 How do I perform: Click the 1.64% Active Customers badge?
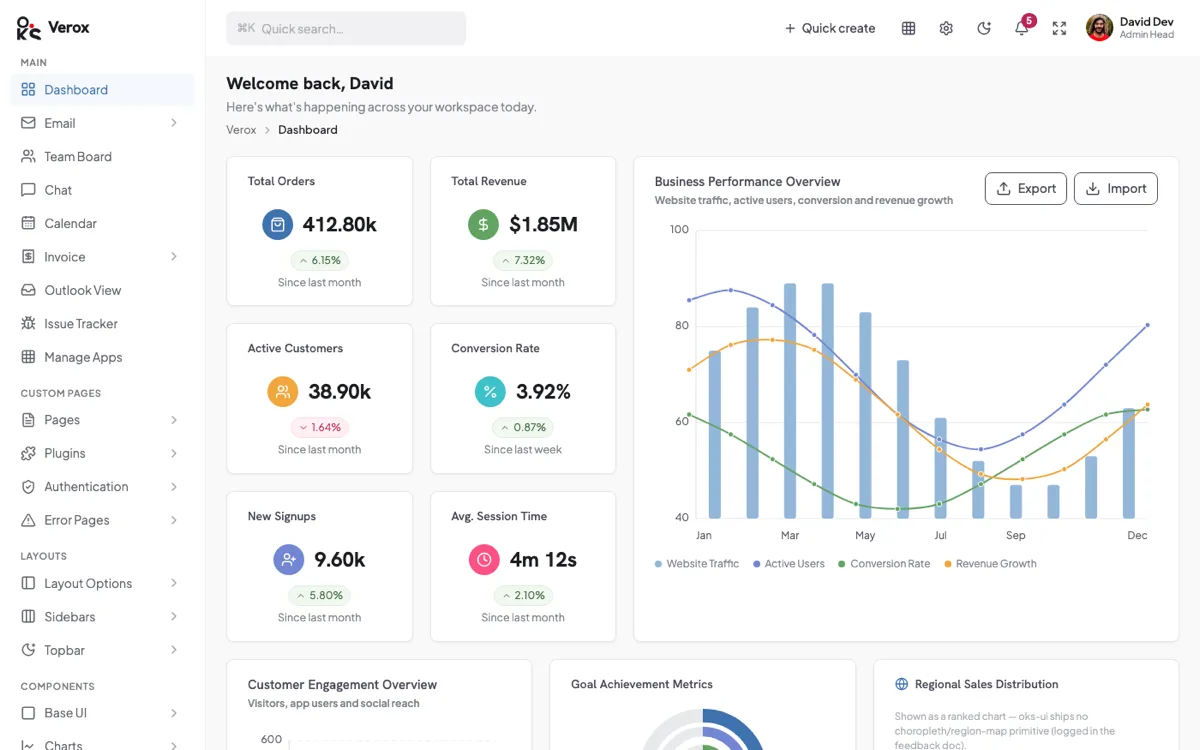pos(319,427)
